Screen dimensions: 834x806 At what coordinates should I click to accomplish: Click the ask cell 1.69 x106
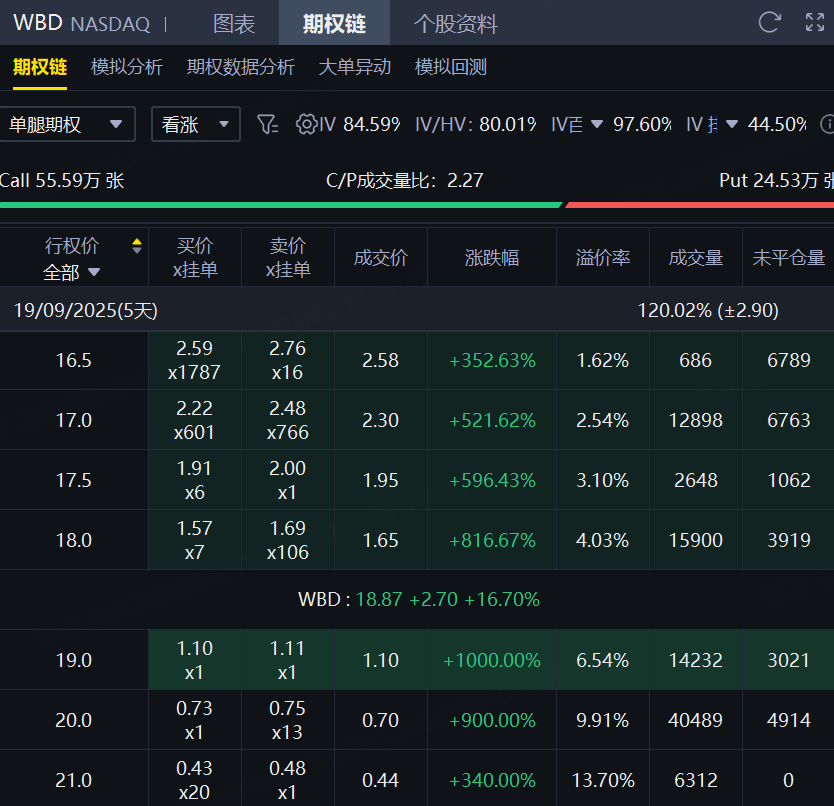288,540
